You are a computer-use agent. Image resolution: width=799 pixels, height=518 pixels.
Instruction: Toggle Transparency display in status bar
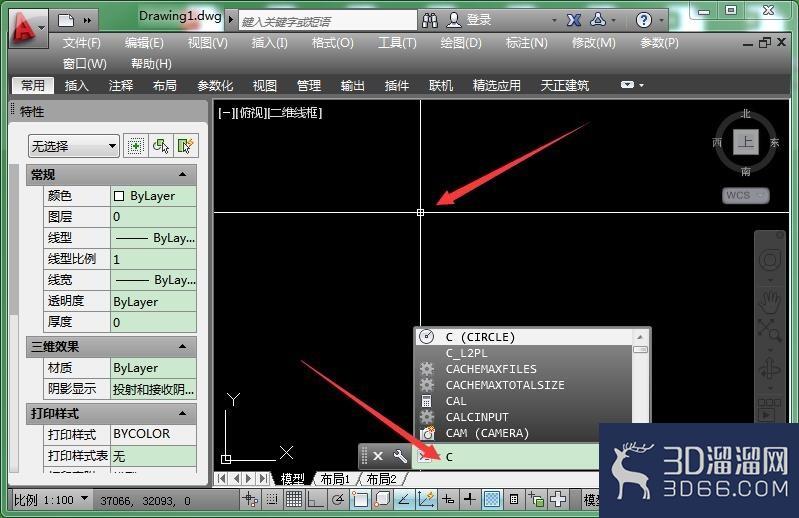tap(492, 500)
